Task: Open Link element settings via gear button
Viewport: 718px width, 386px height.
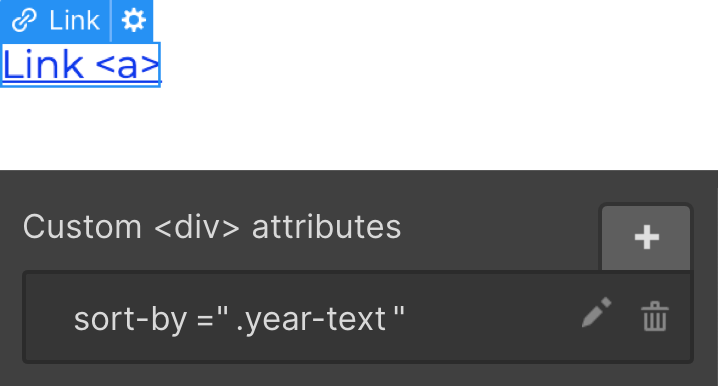Action: [x=133, y=21]
